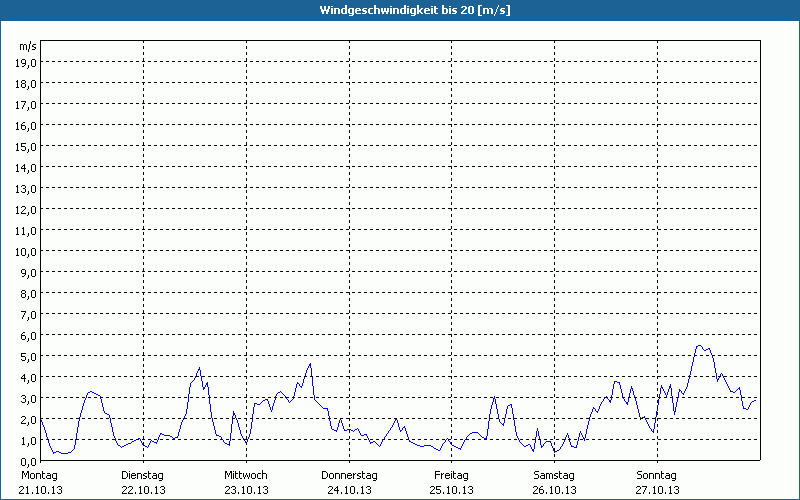Click the '8,0' y-axis label
The height and width of the screenshot is (500, 800).
point(28,294)
